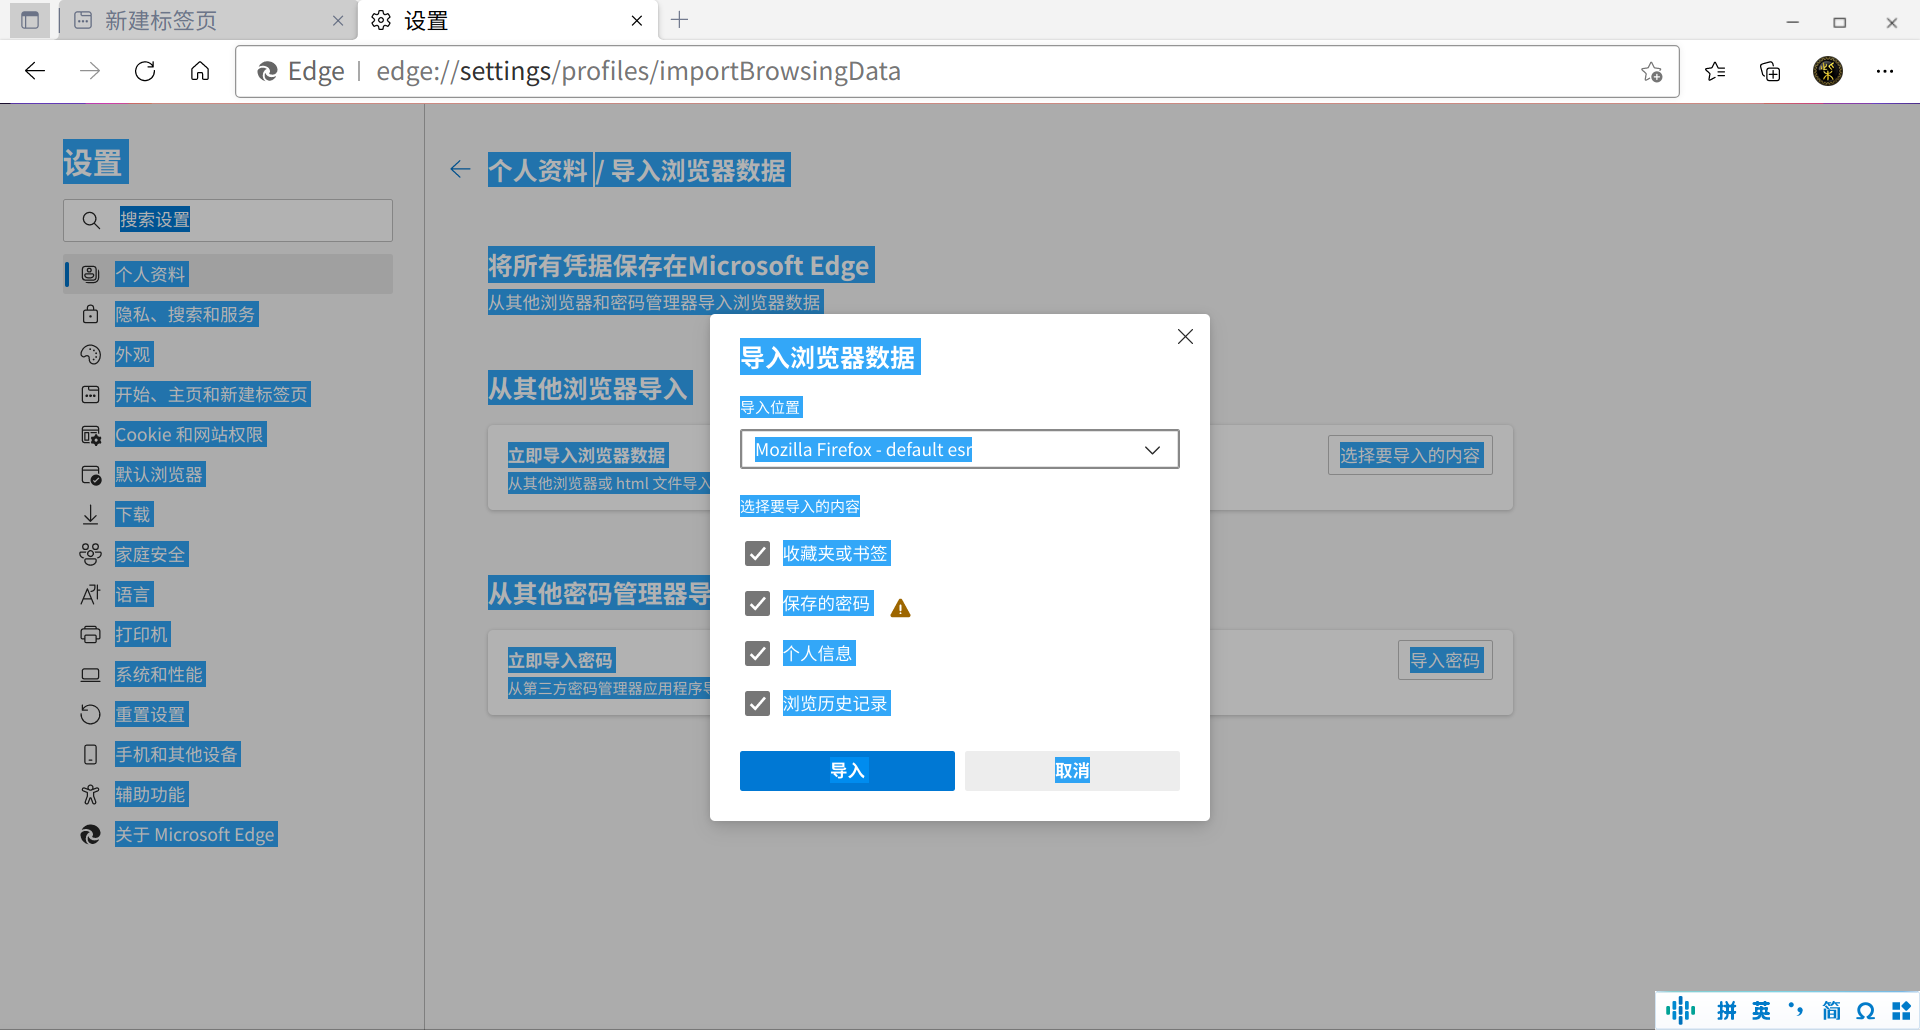Close the 新建标签页 tab
Image resolution: width=1920 pixels, height=1030 pixels.
[x=338, y=21]
